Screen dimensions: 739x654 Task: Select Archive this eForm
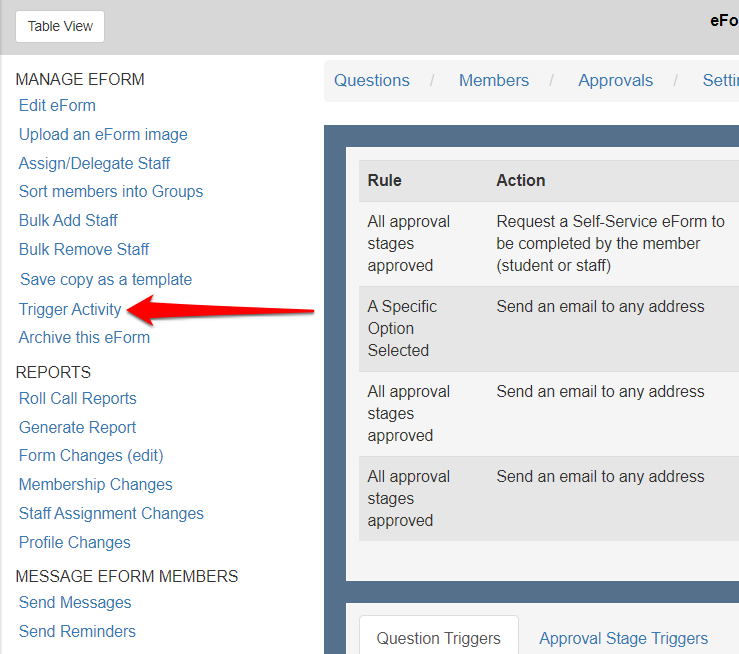(84, 337)
